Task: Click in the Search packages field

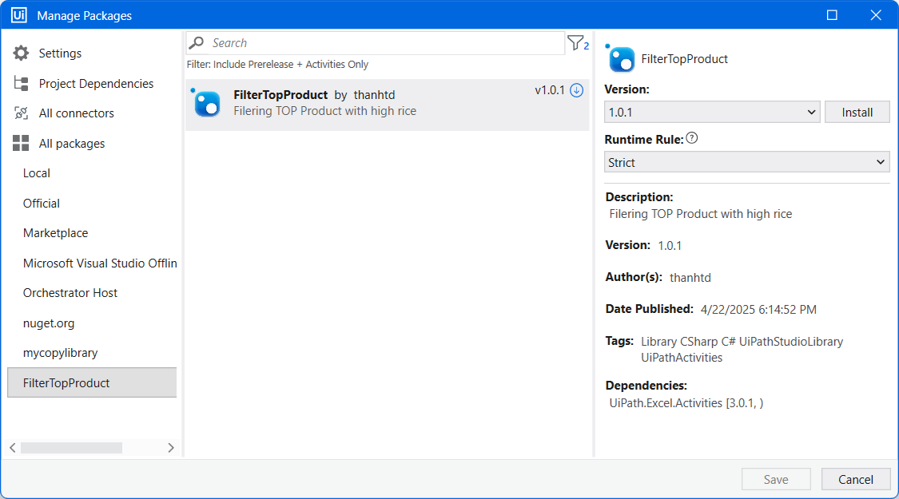Action: 375,43
